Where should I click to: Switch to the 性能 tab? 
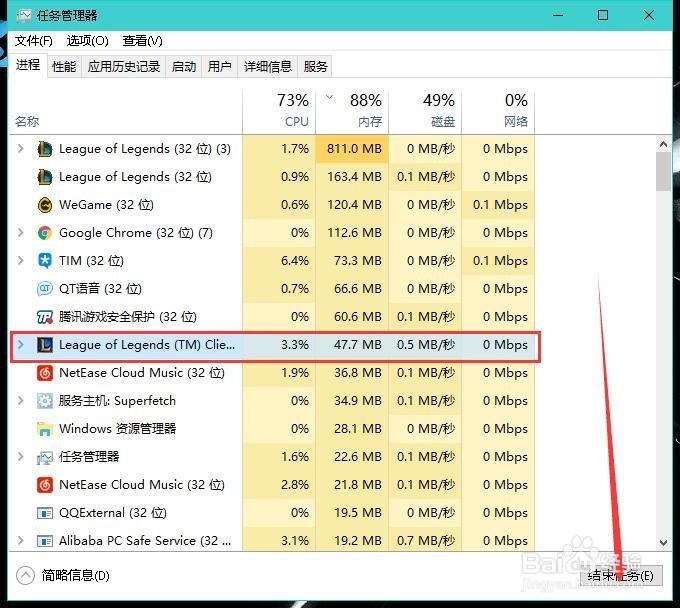point(64,67)
